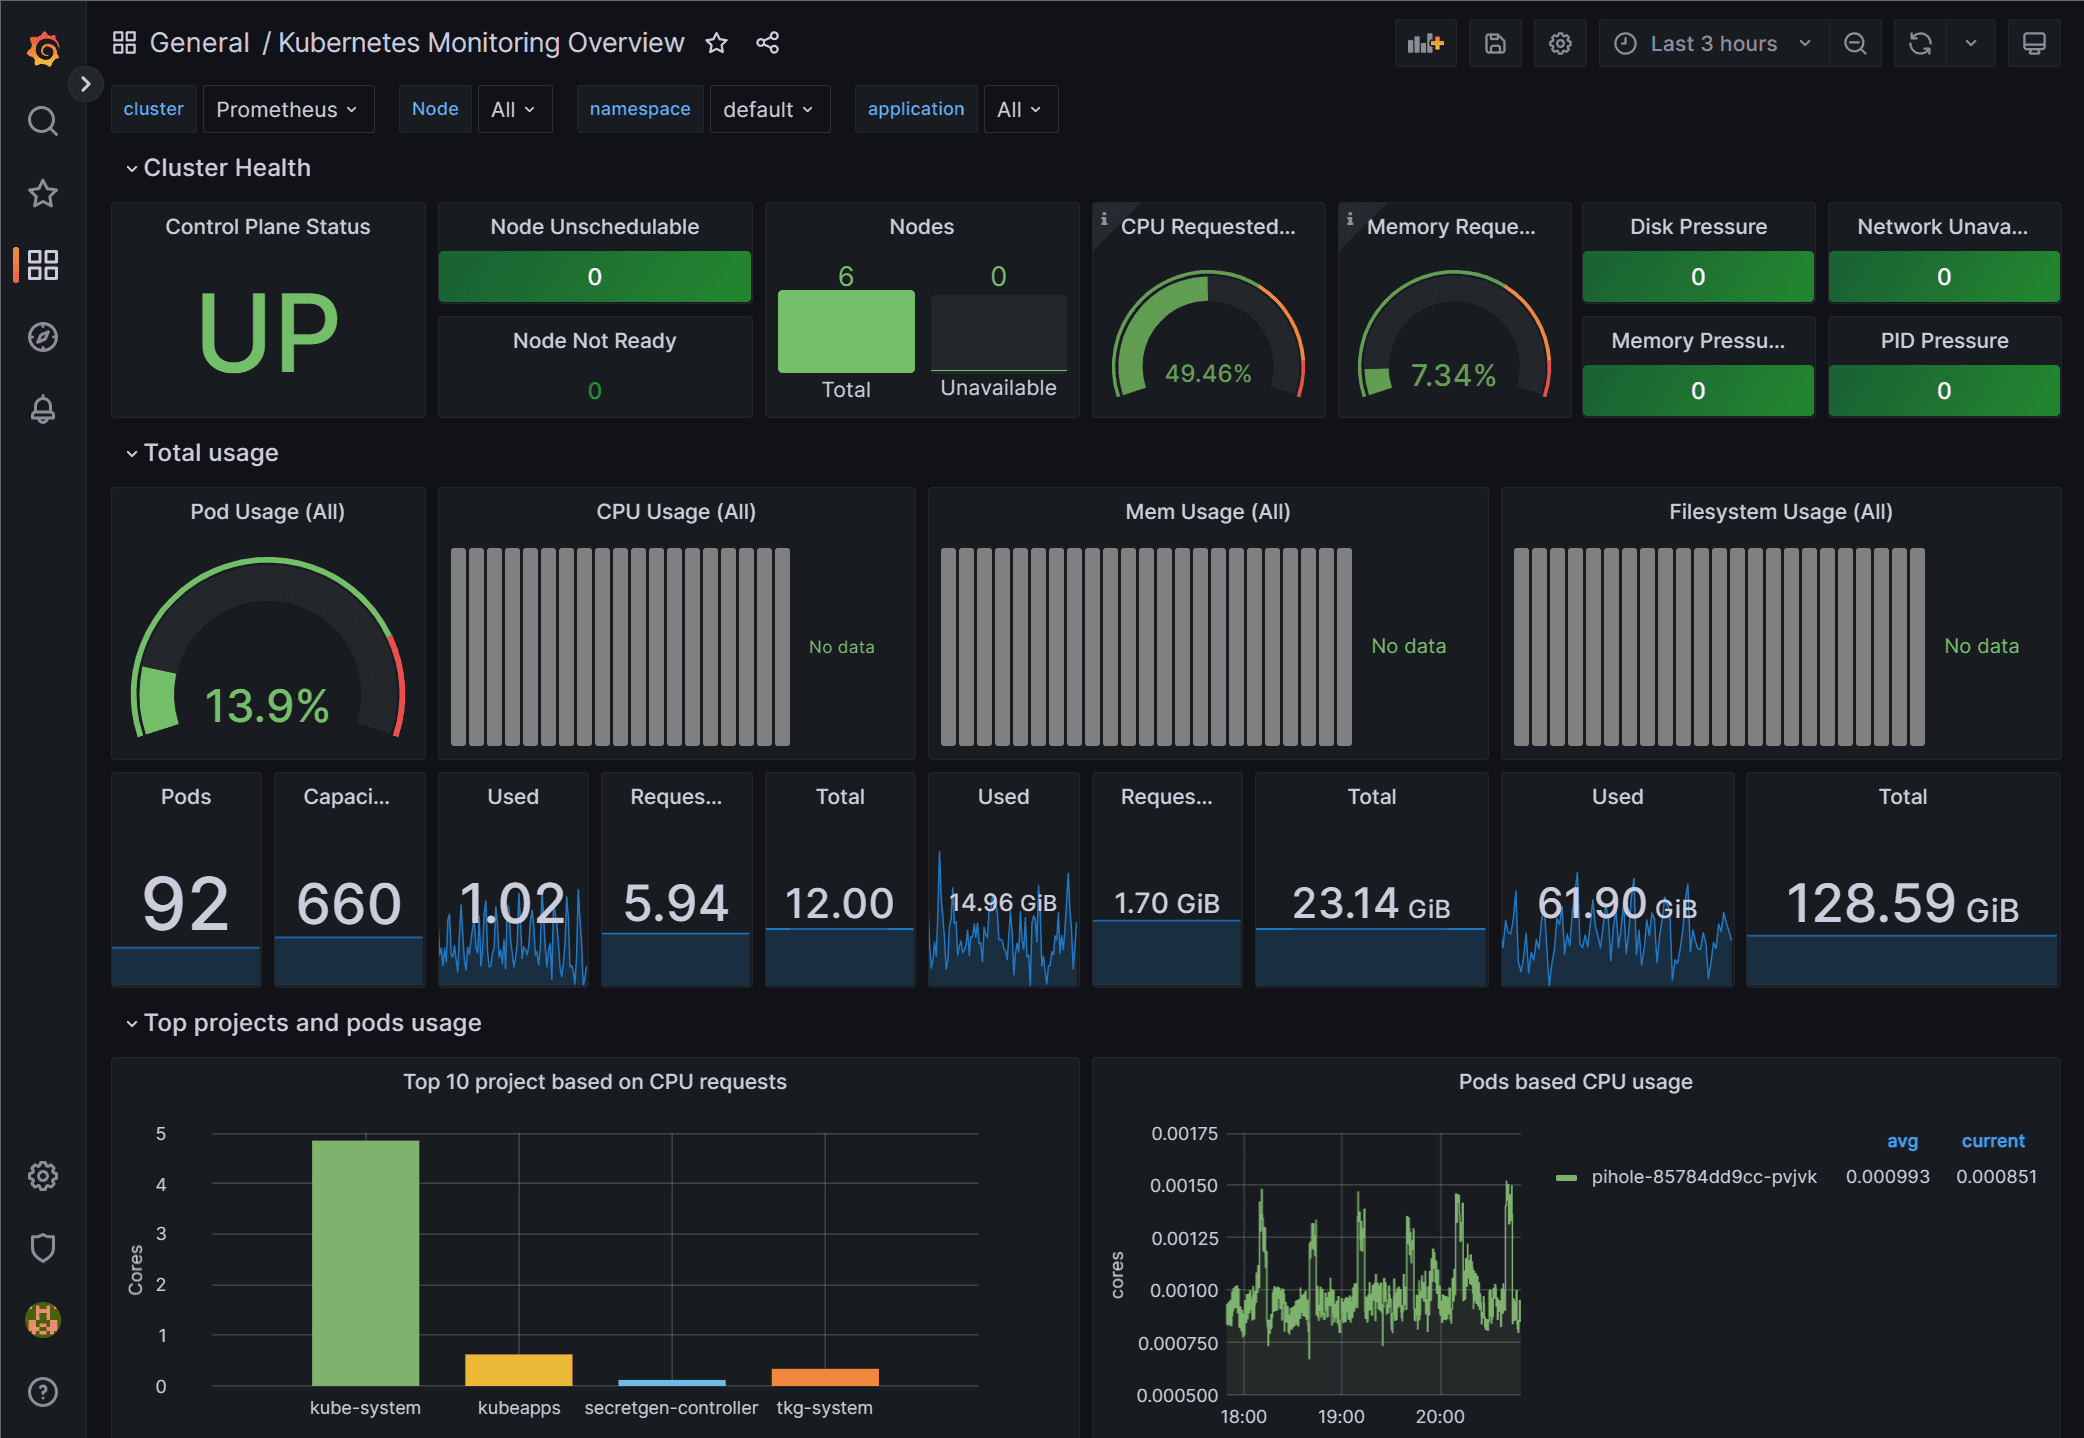
Task: Open the Prometheus datasource dropdown
Action: coord(288,108)
